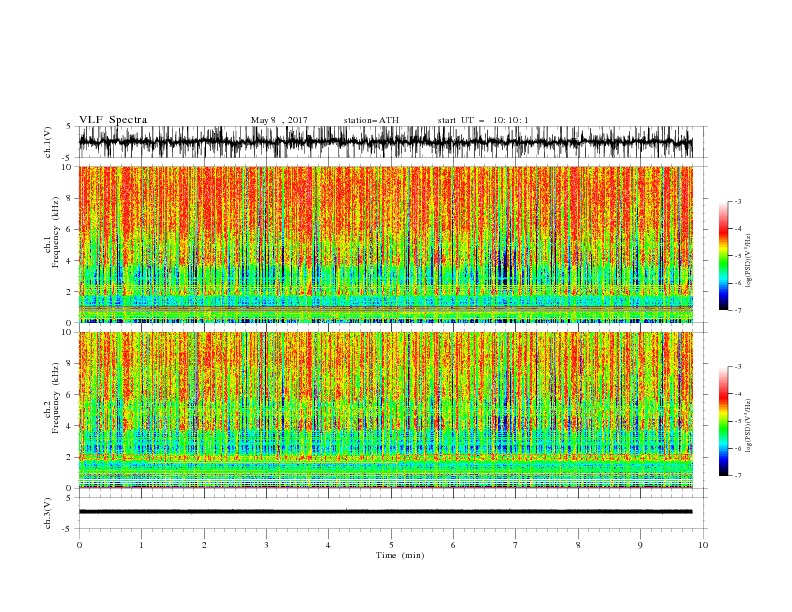Click the ch.2 "Frequency (kHz)" axis label
The image size is (792, 612).
(x=55, y=398)
